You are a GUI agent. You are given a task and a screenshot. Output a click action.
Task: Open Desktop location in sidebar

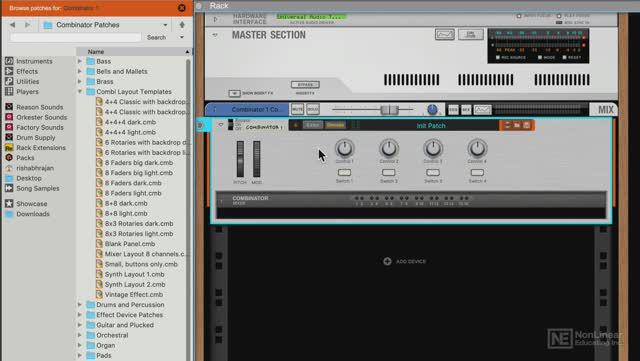coord(29,178)
